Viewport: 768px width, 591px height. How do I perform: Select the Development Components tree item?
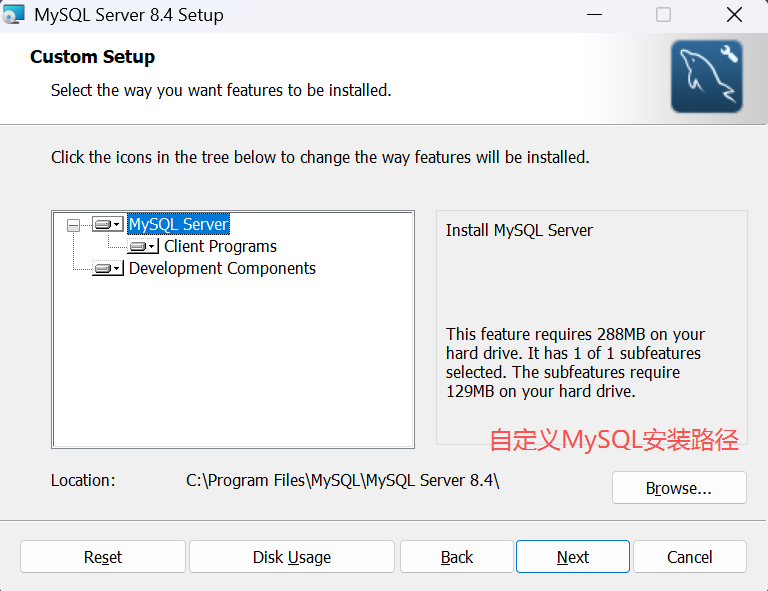[x=222, y=268]
